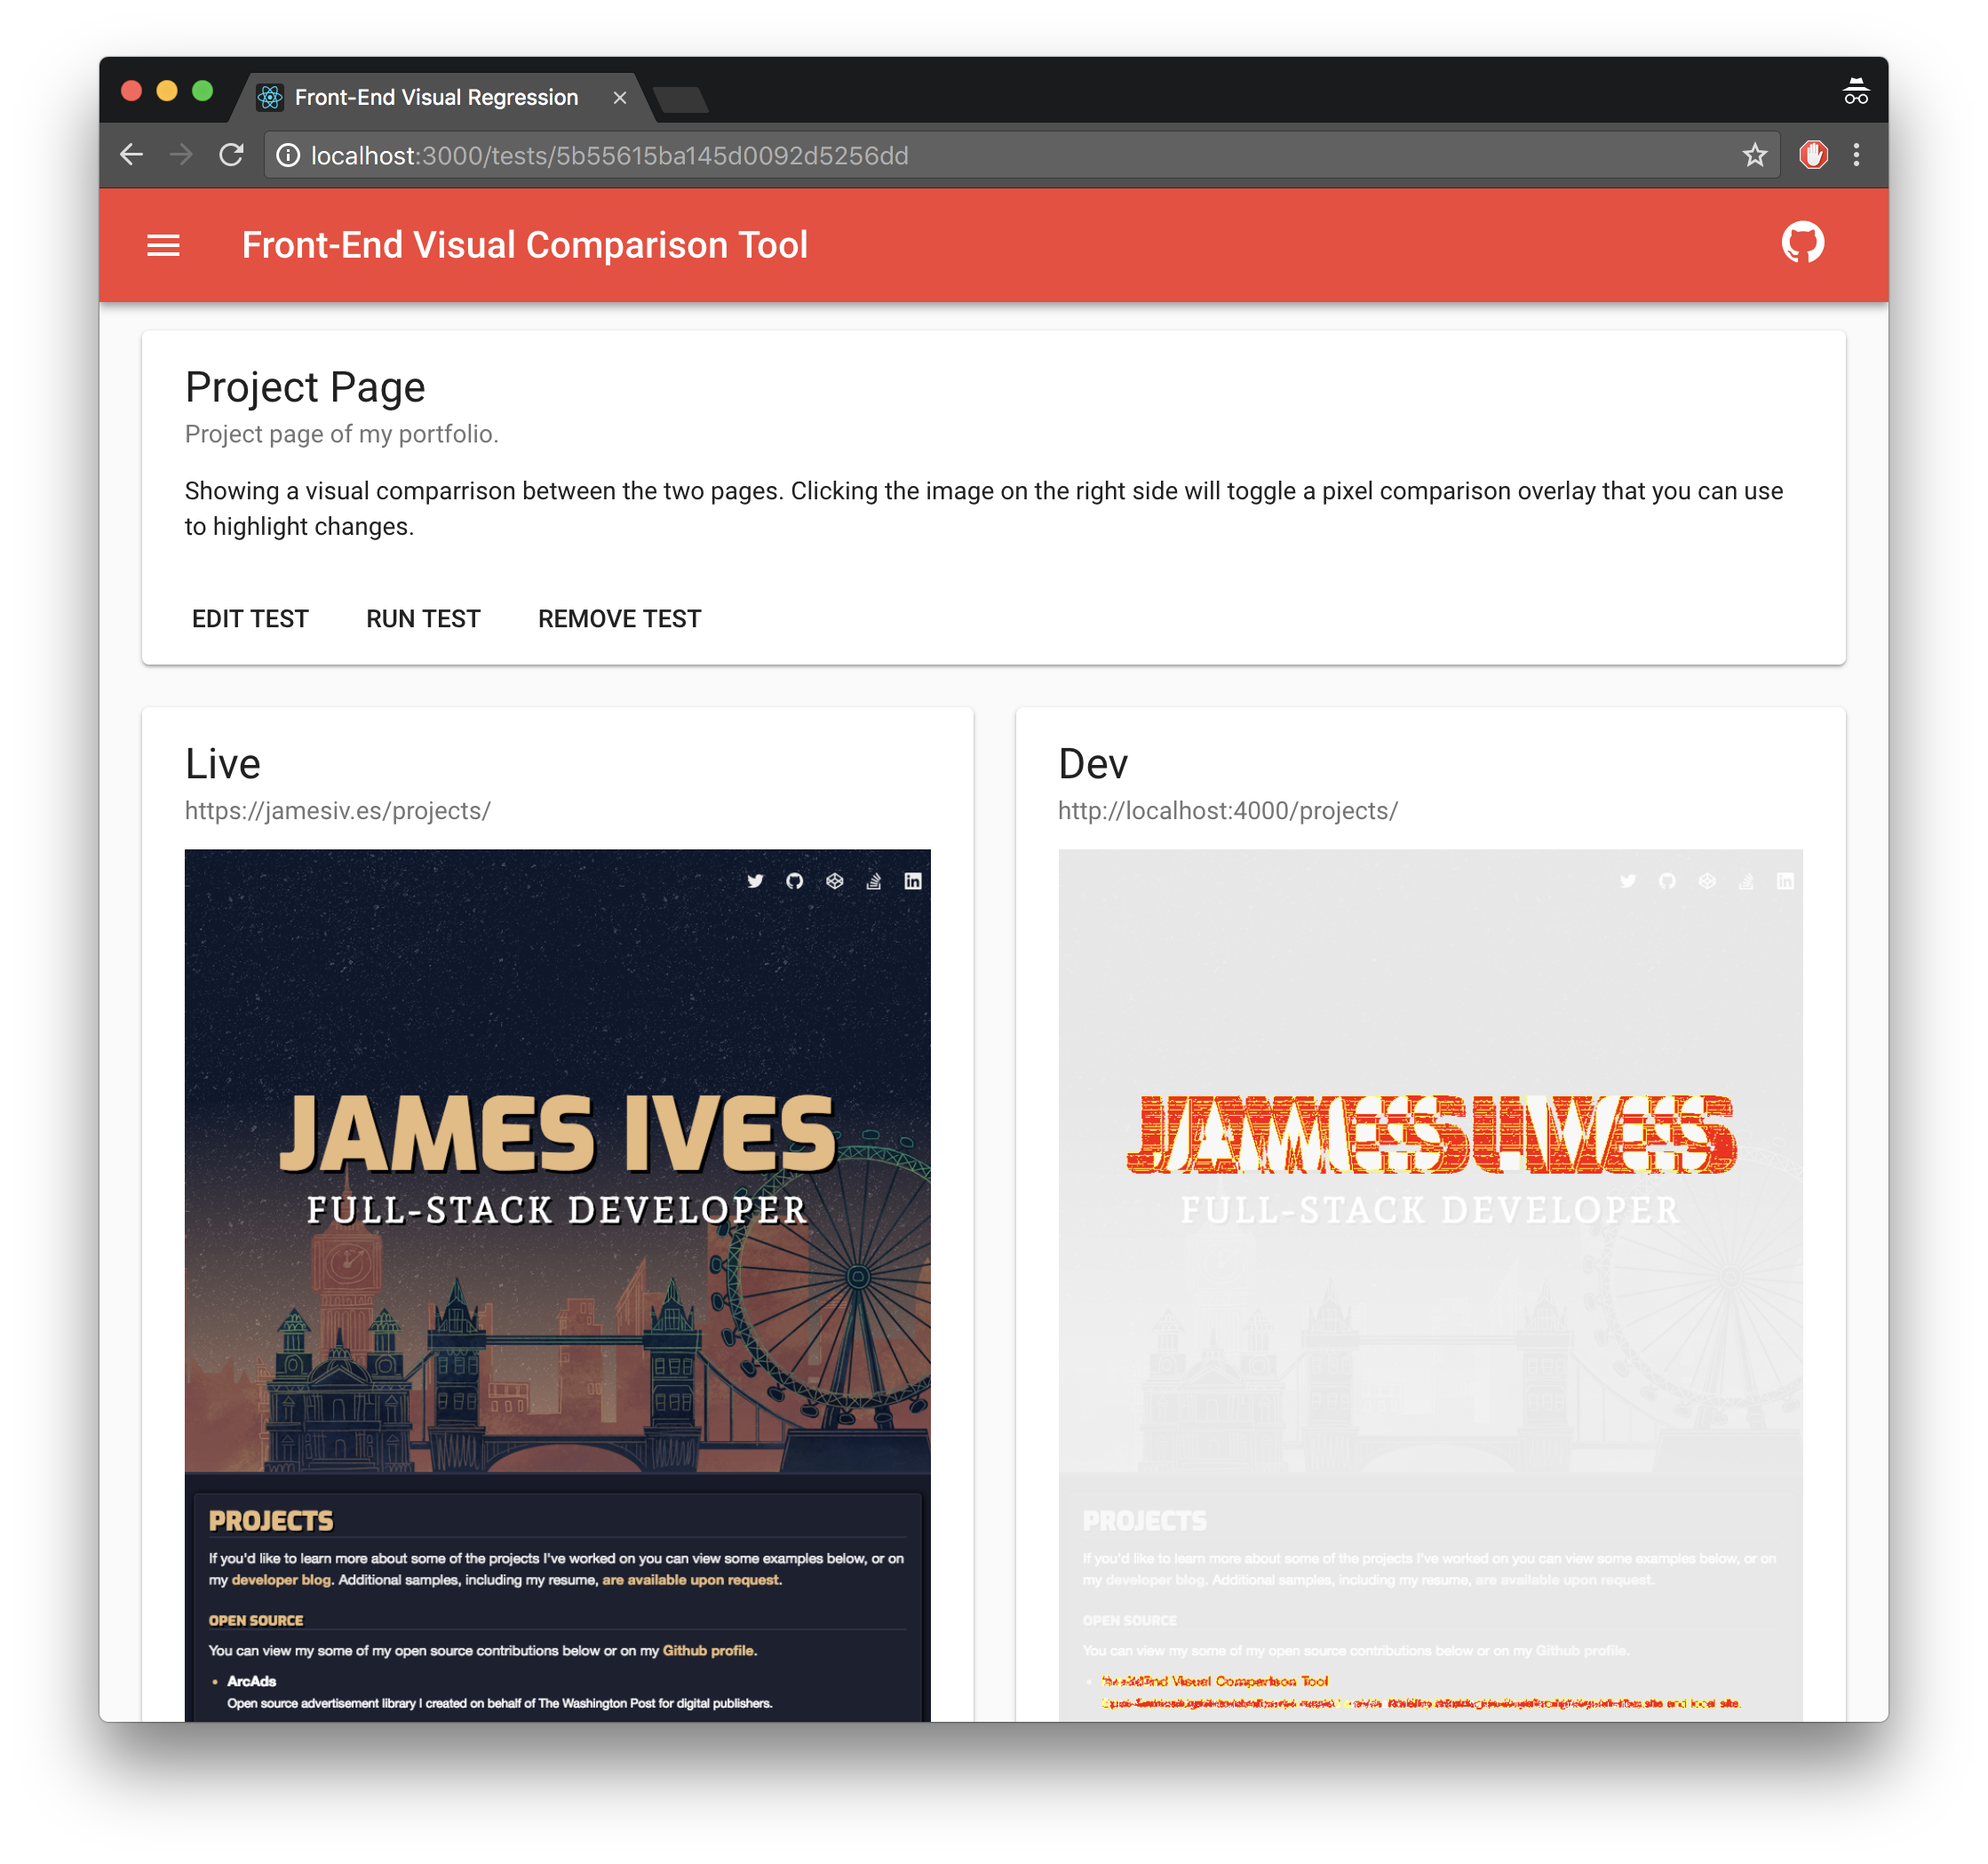View site information icon in address bar
1988x1864 pixels.
[288, 155]
